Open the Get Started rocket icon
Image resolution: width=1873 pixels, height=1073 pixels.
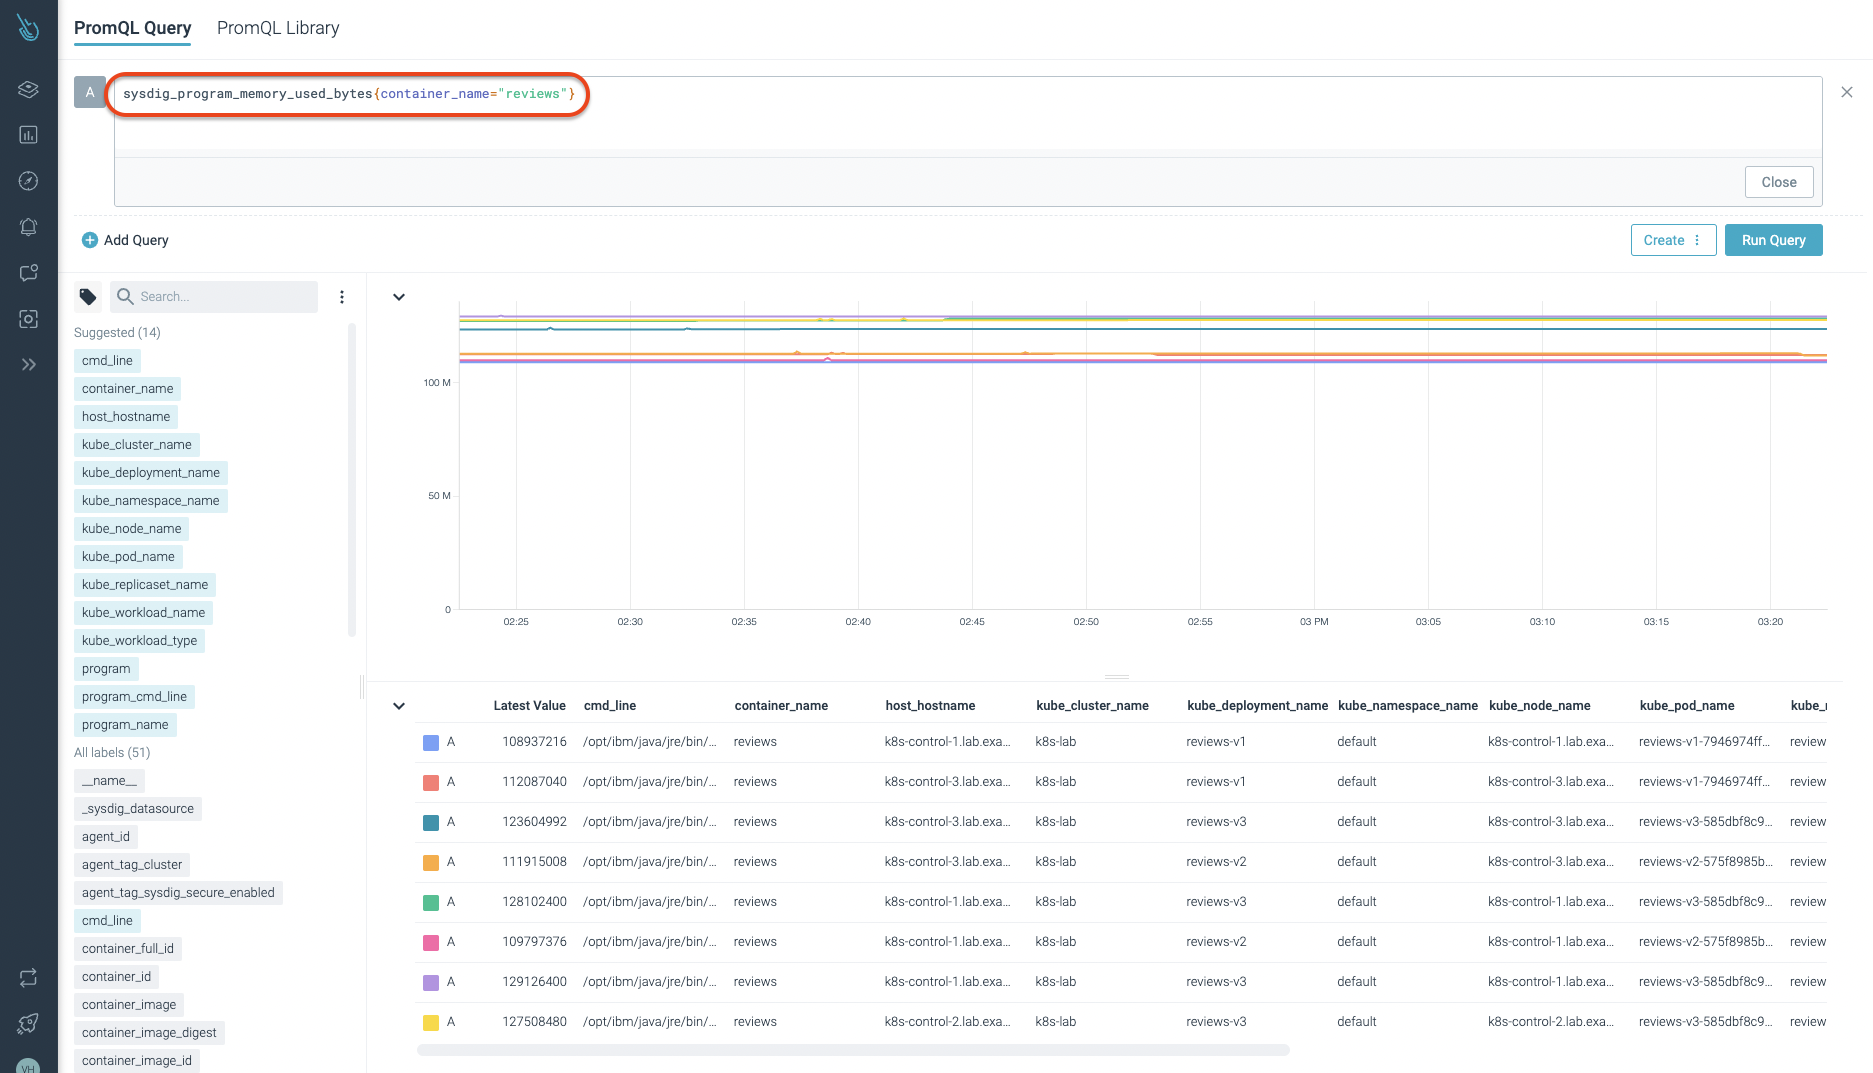[x=28, y=1023]
